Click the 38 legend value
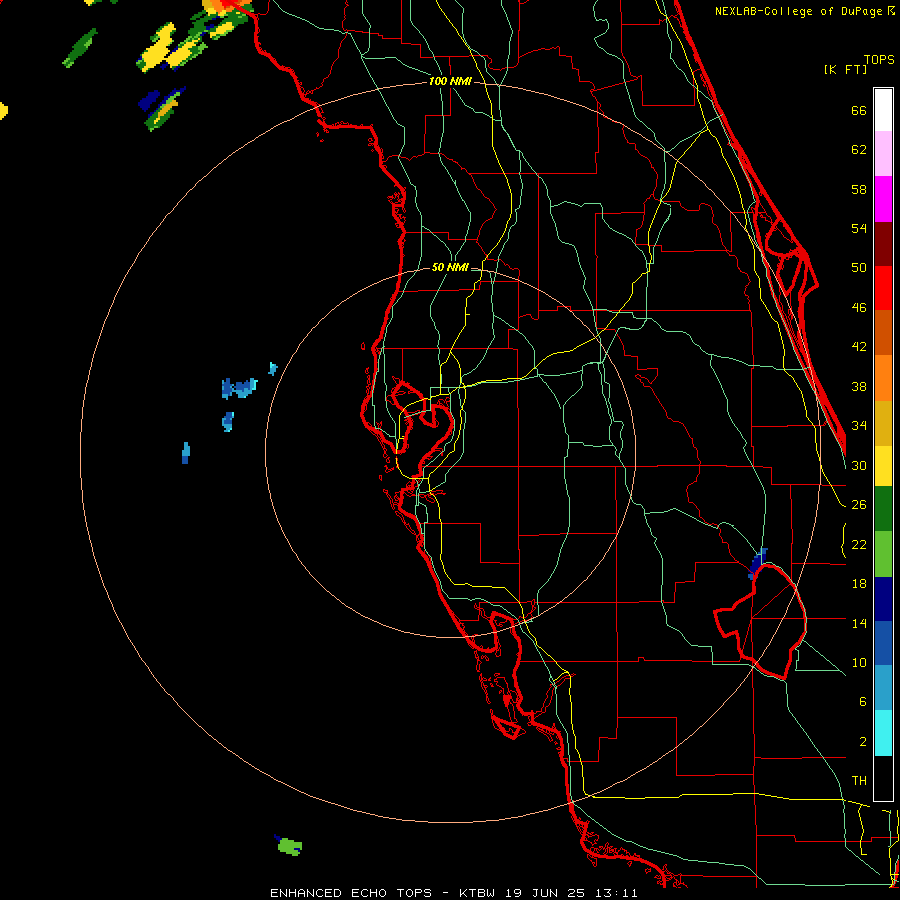Image resolution: width=900 pixels, height=900 pixels. pyautogui.click(x=859, y=386)
